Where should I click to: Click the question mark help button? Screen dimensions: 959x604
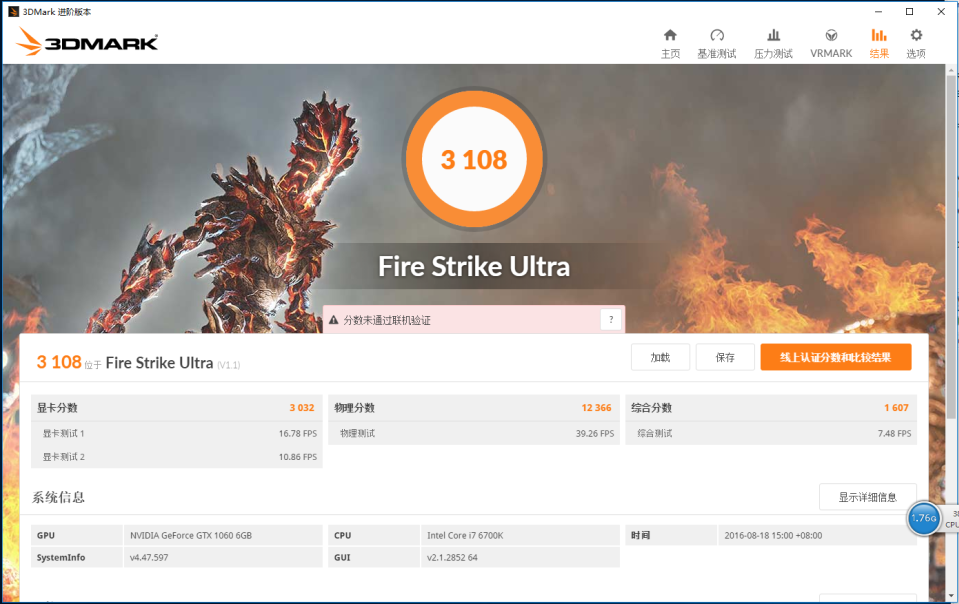click(x=611, y=320)
